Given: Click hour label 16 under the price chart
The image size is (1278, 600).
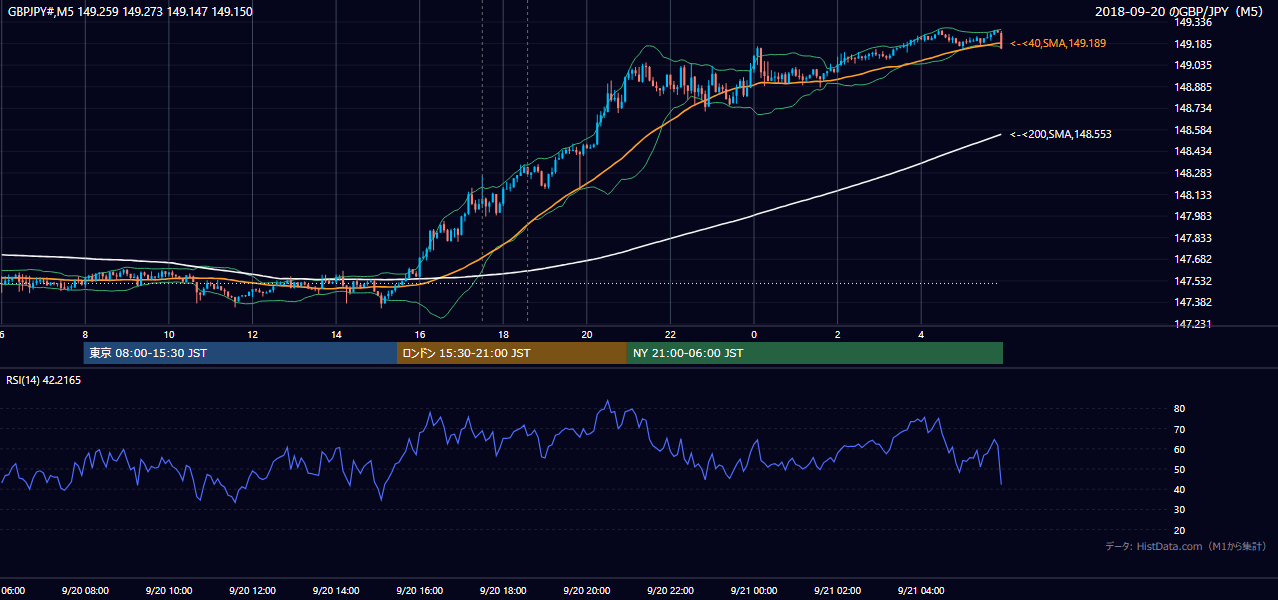Looking at the screenshot, I should click(x=420, y=334).
